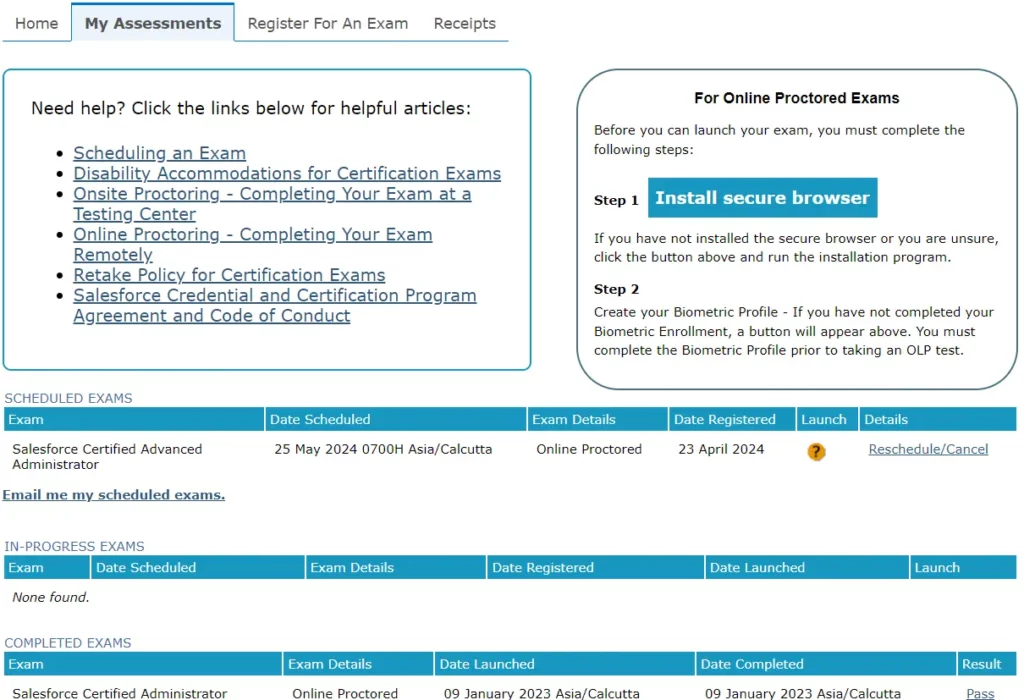Click None found under In-Progress Exams

50,597
